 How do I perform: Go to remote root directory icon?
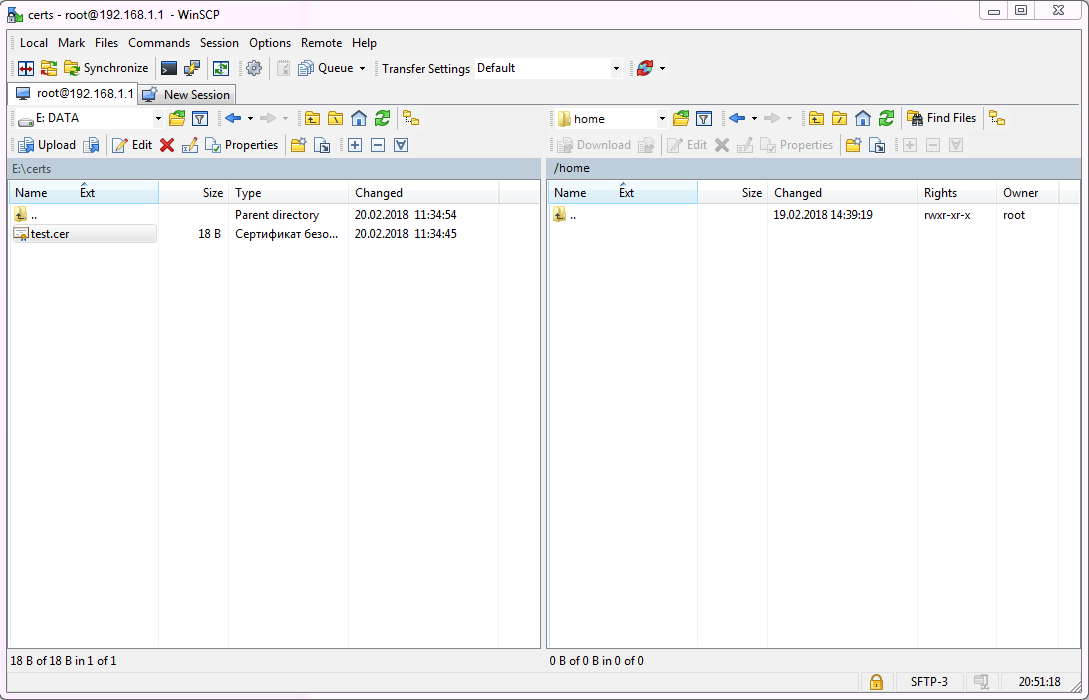coord(840,119)
